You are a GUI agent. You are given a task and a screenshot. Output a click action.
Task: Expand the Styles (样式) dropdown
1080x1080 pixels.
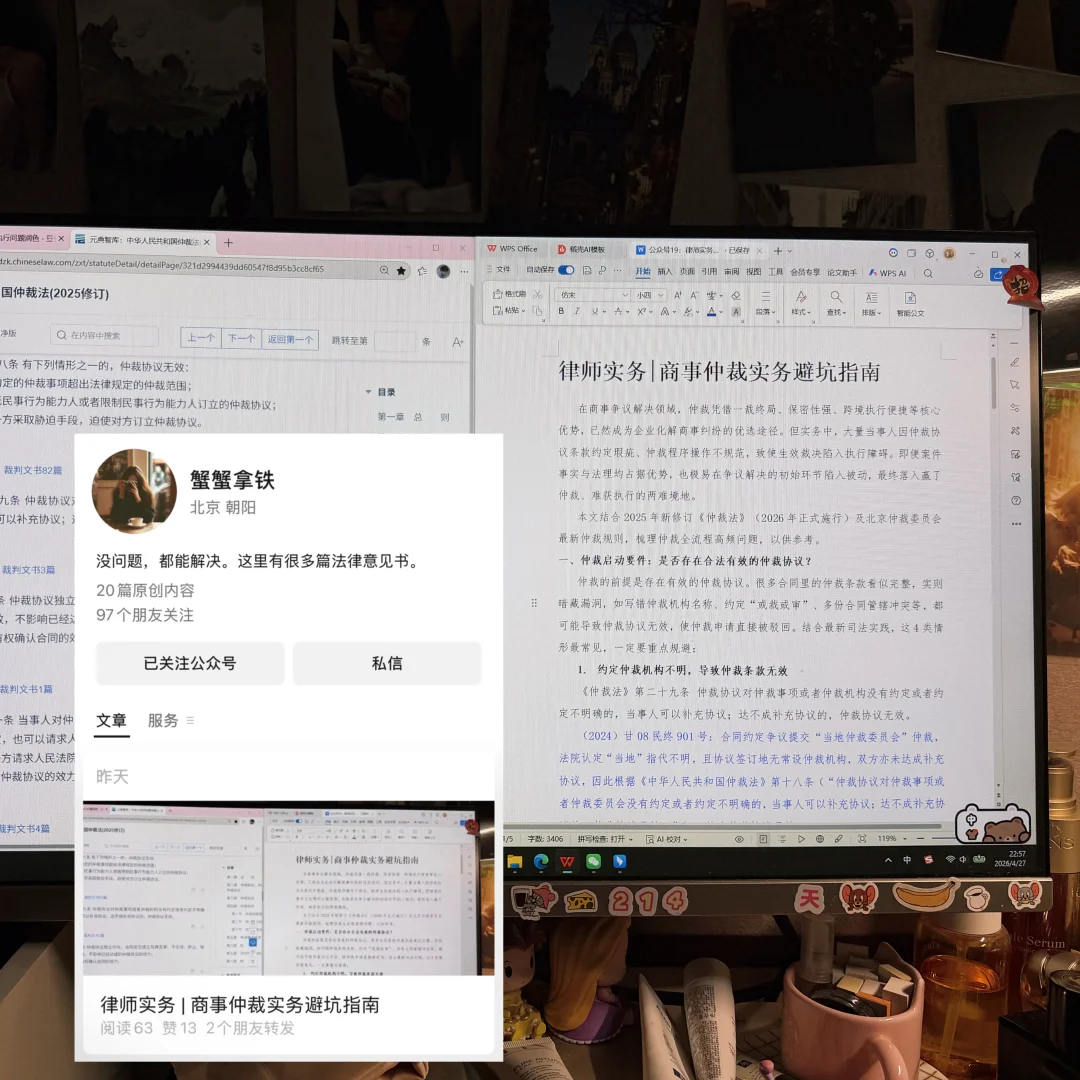[800, 312]
